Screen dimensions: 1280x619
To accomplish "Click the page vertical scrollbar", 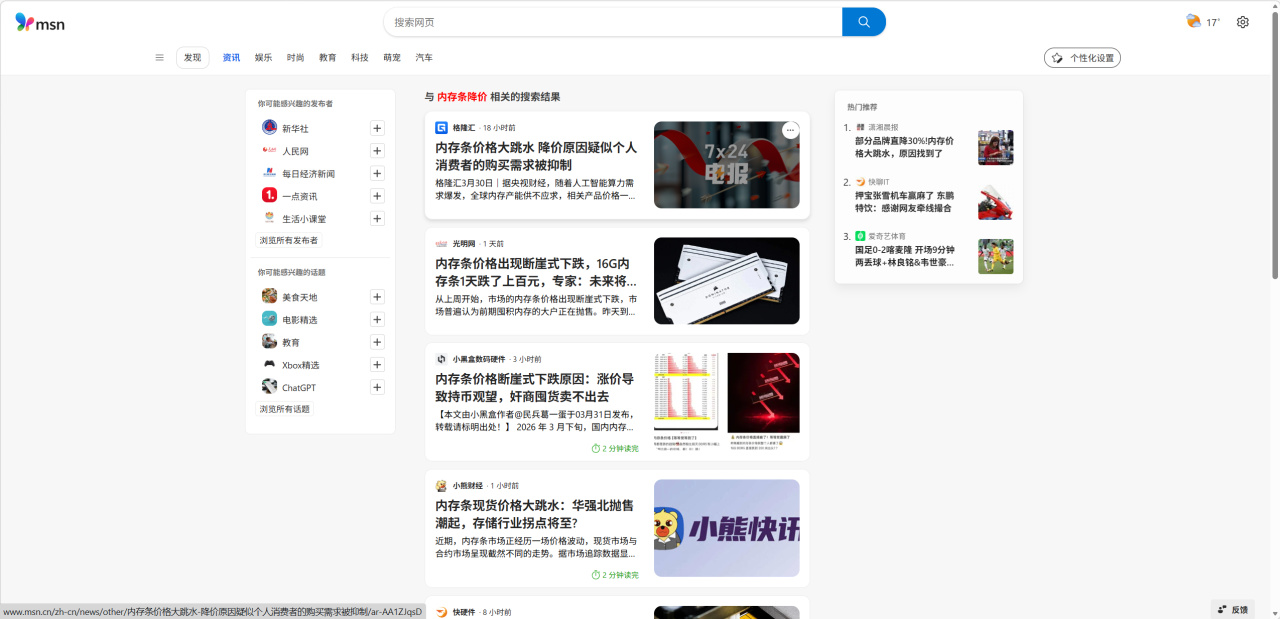I will pyautogui.click(x=1275, y=145).
